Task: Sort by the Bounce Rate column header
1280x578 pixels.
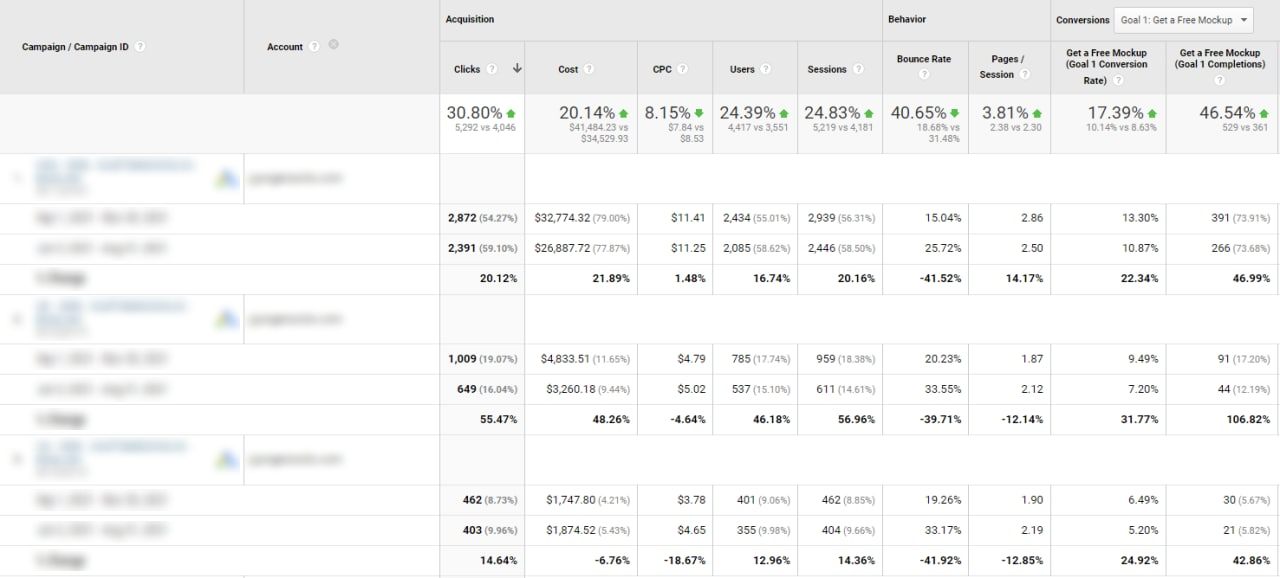Action: pos(924,59)
